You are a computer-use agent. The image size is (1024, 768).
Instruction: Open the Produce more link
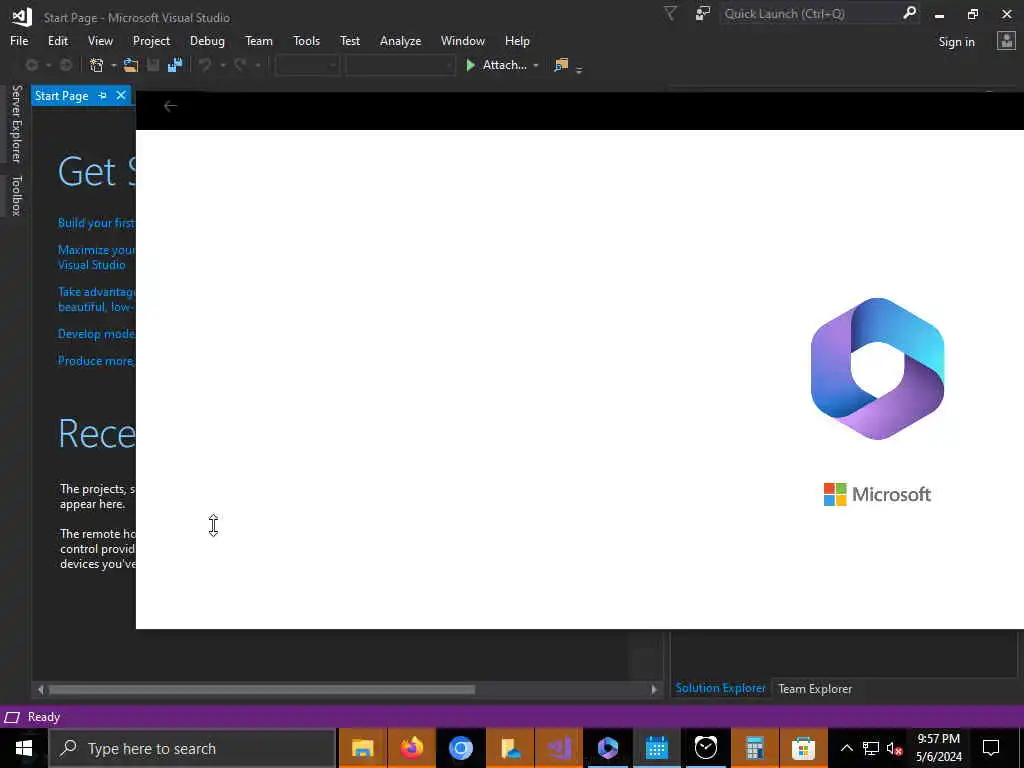[x=96, y=360]
